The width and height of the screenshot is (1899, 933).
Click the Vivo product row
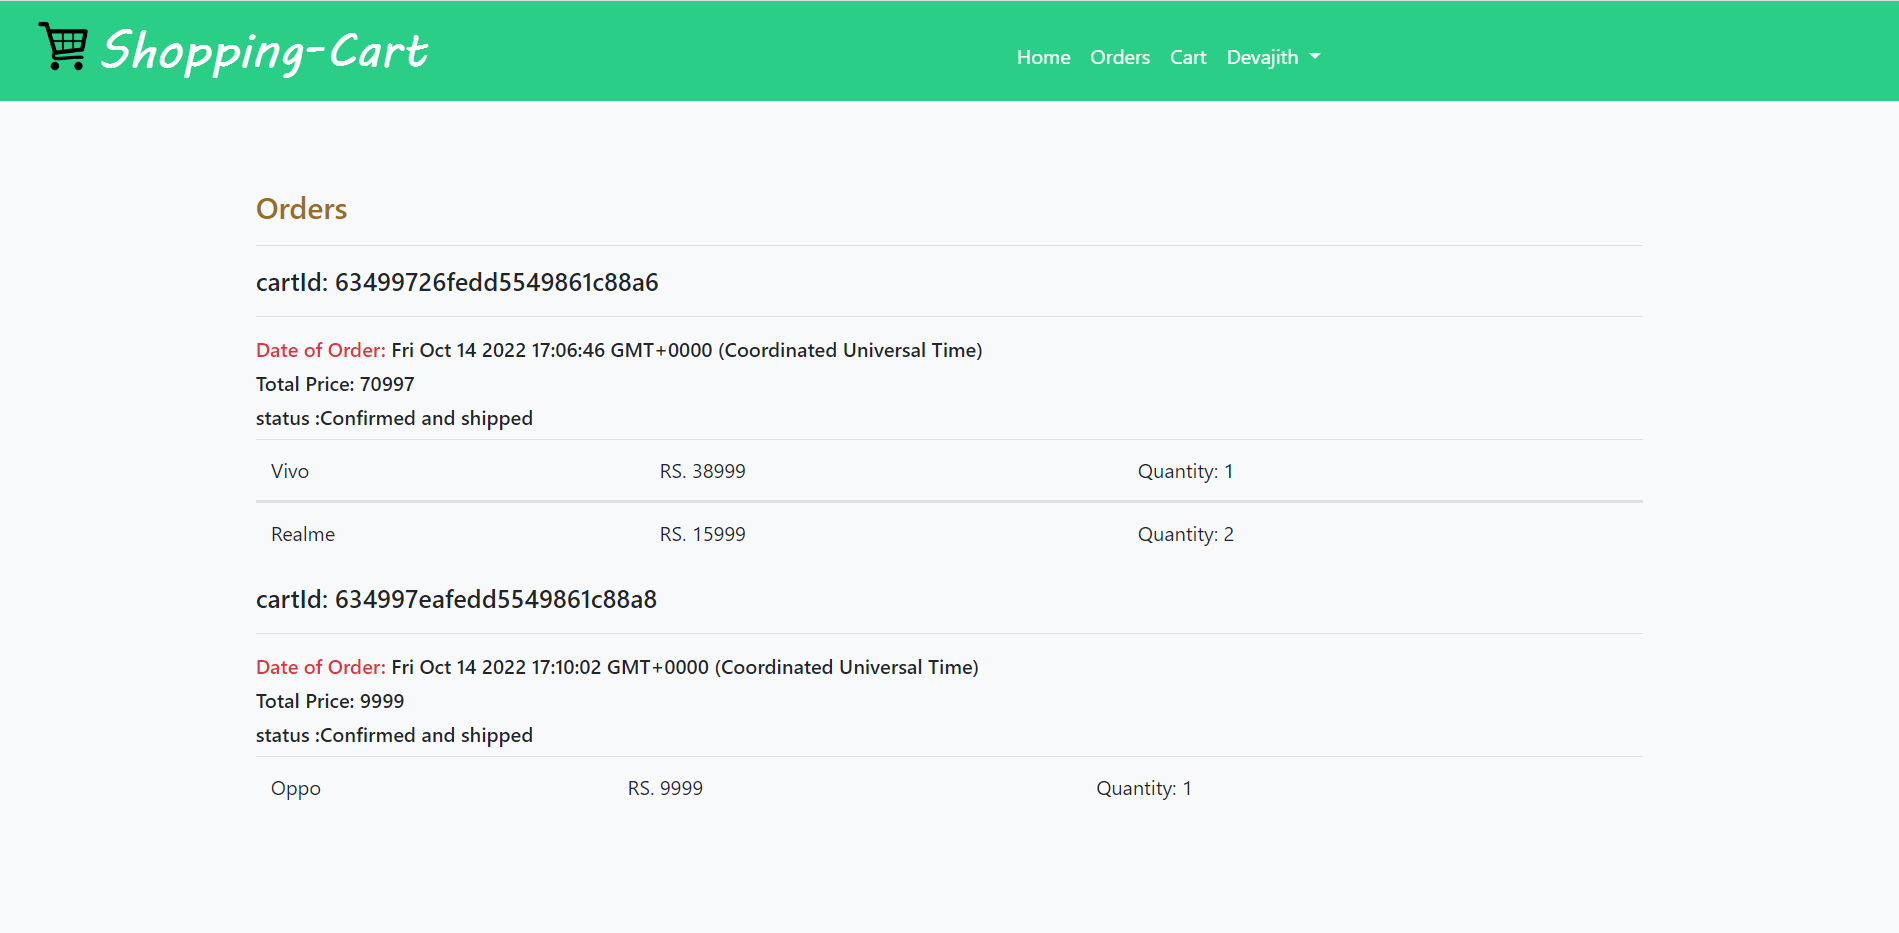pos(289,470)
